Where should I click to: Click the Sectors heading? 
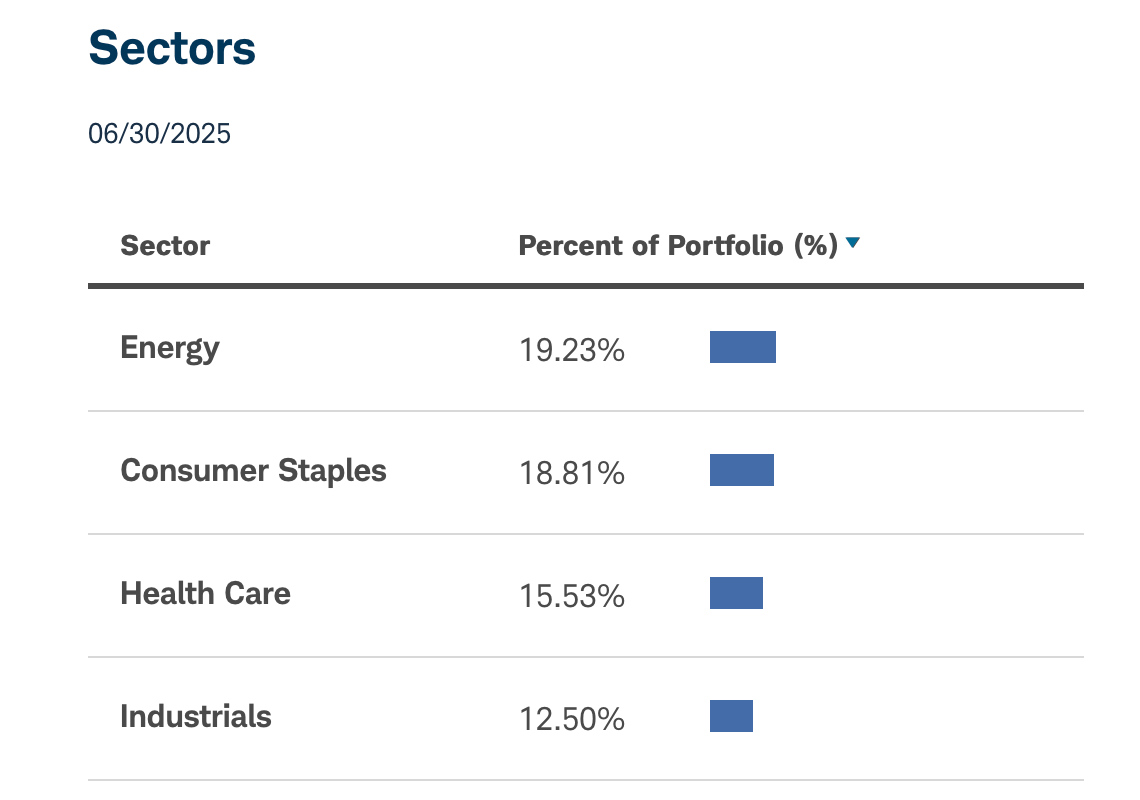point(172,48)
